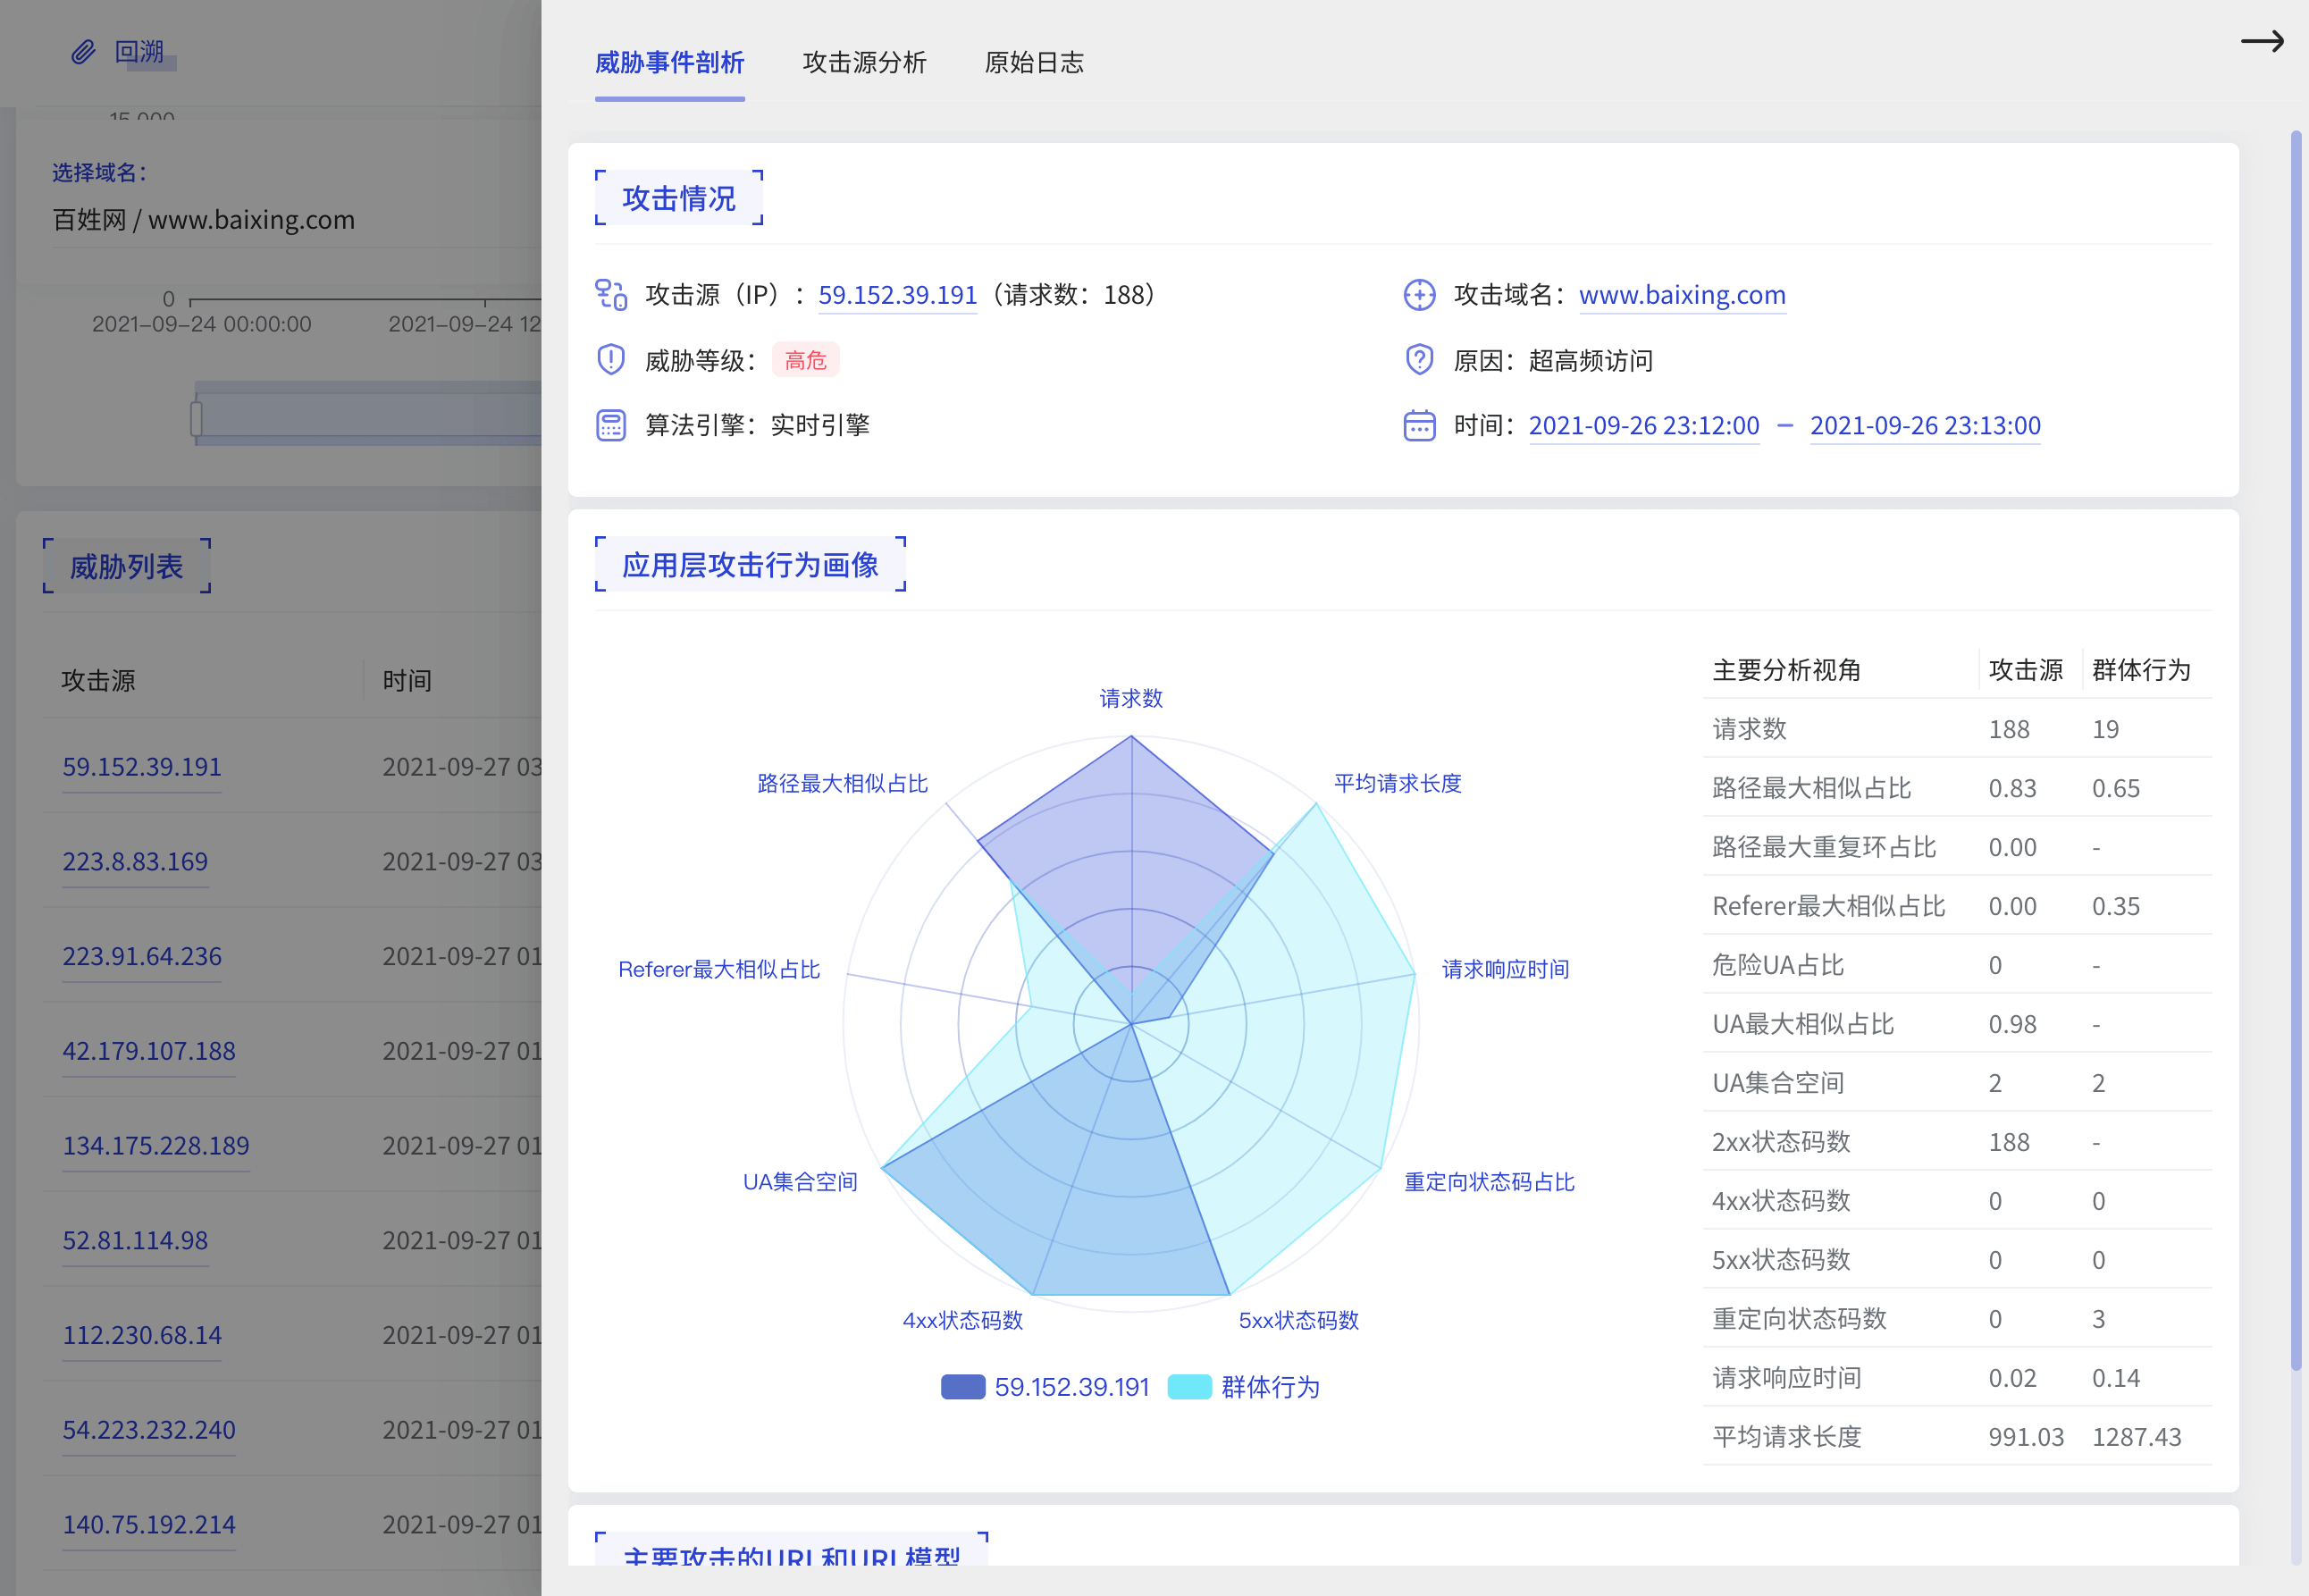Open 42.179.107.188 in the threat list

149,1051
